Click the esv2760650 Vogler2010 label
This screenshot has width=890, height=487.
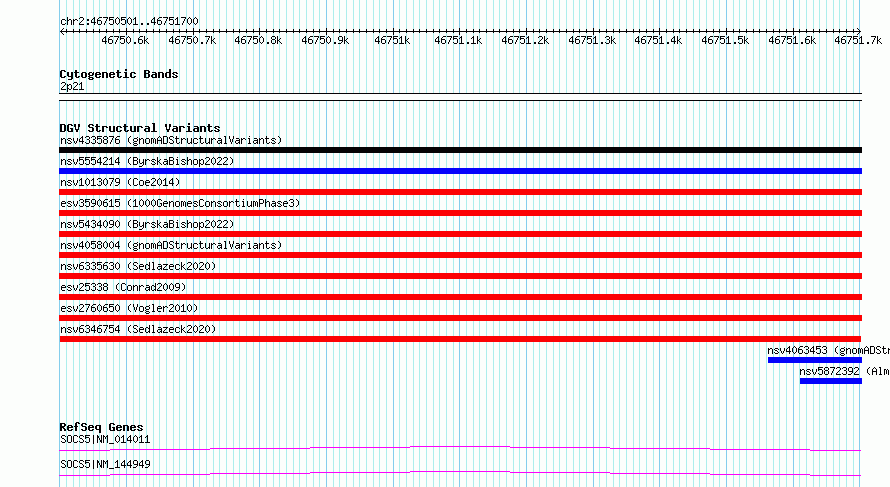pos(129,308)
